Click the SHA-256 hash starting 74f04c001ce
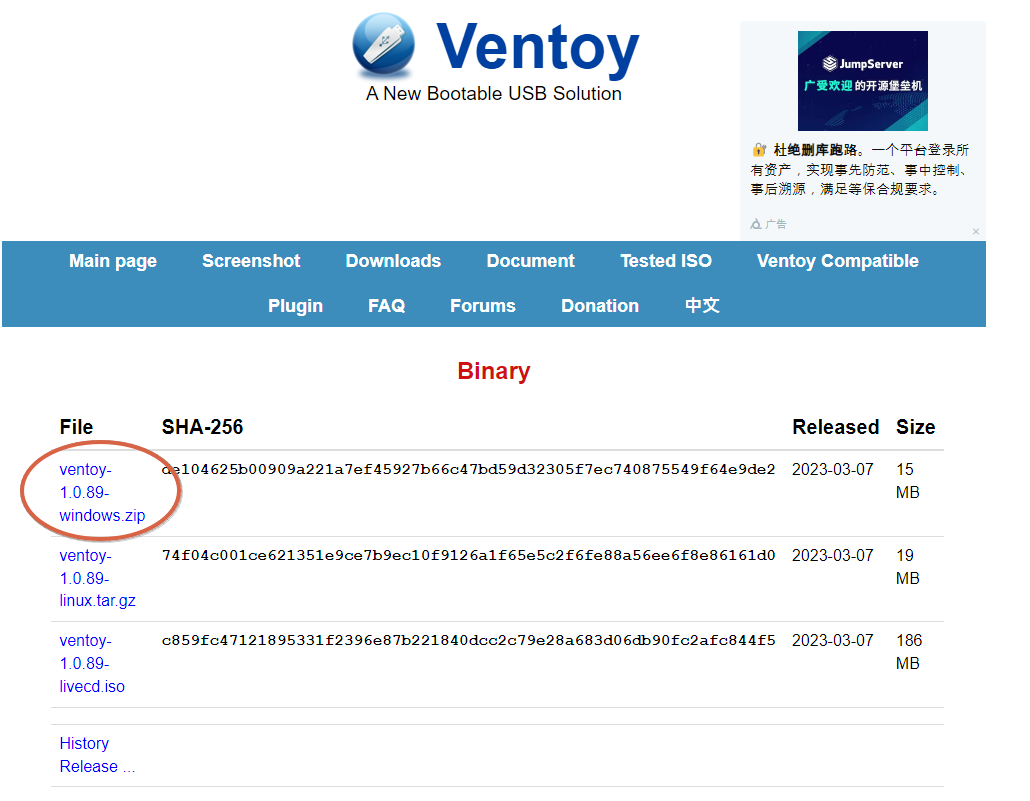Screen dimensions: 1030x801 pyautogui.click(x=468, y=555)
